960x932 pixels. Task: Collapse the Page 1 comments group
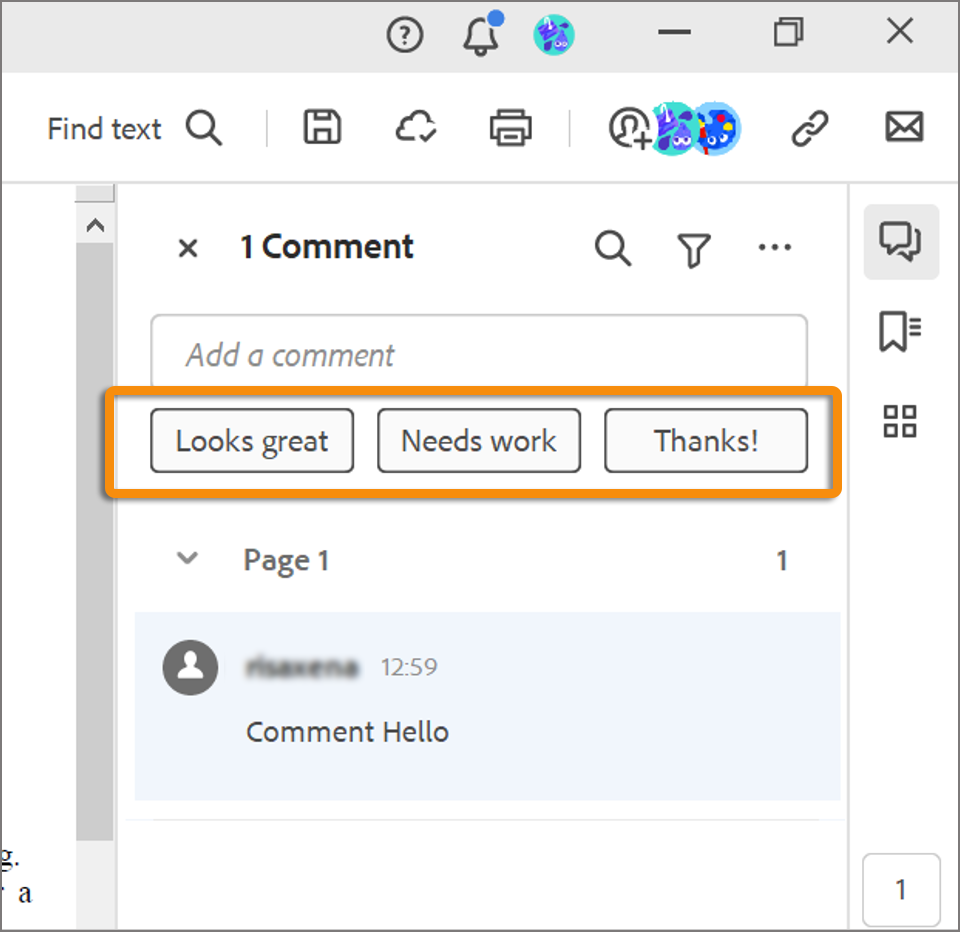(x=187, y=559)
